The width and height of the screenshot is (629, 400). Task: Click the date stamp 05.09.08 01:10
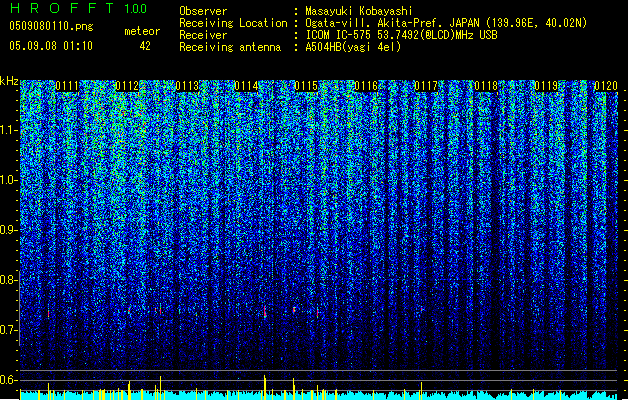(x=51, y=46)
